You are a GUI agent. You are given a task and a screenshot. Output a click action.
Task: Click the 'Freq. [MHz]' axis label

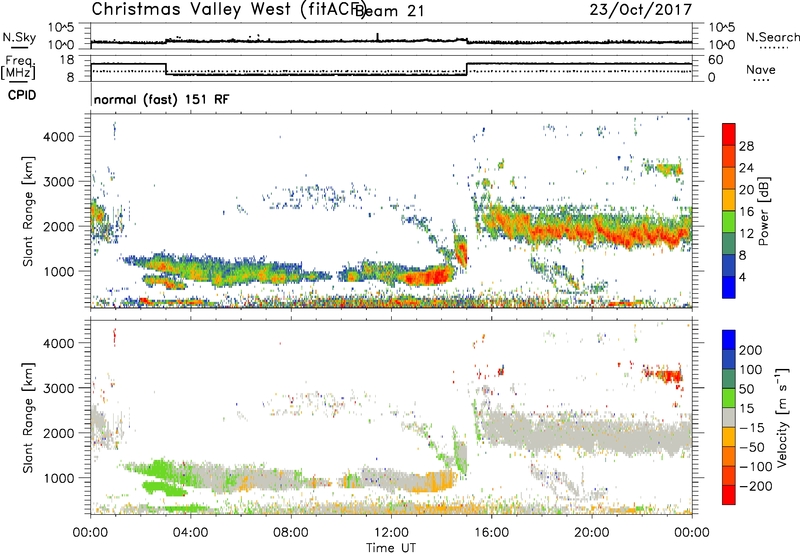point(18,67)
